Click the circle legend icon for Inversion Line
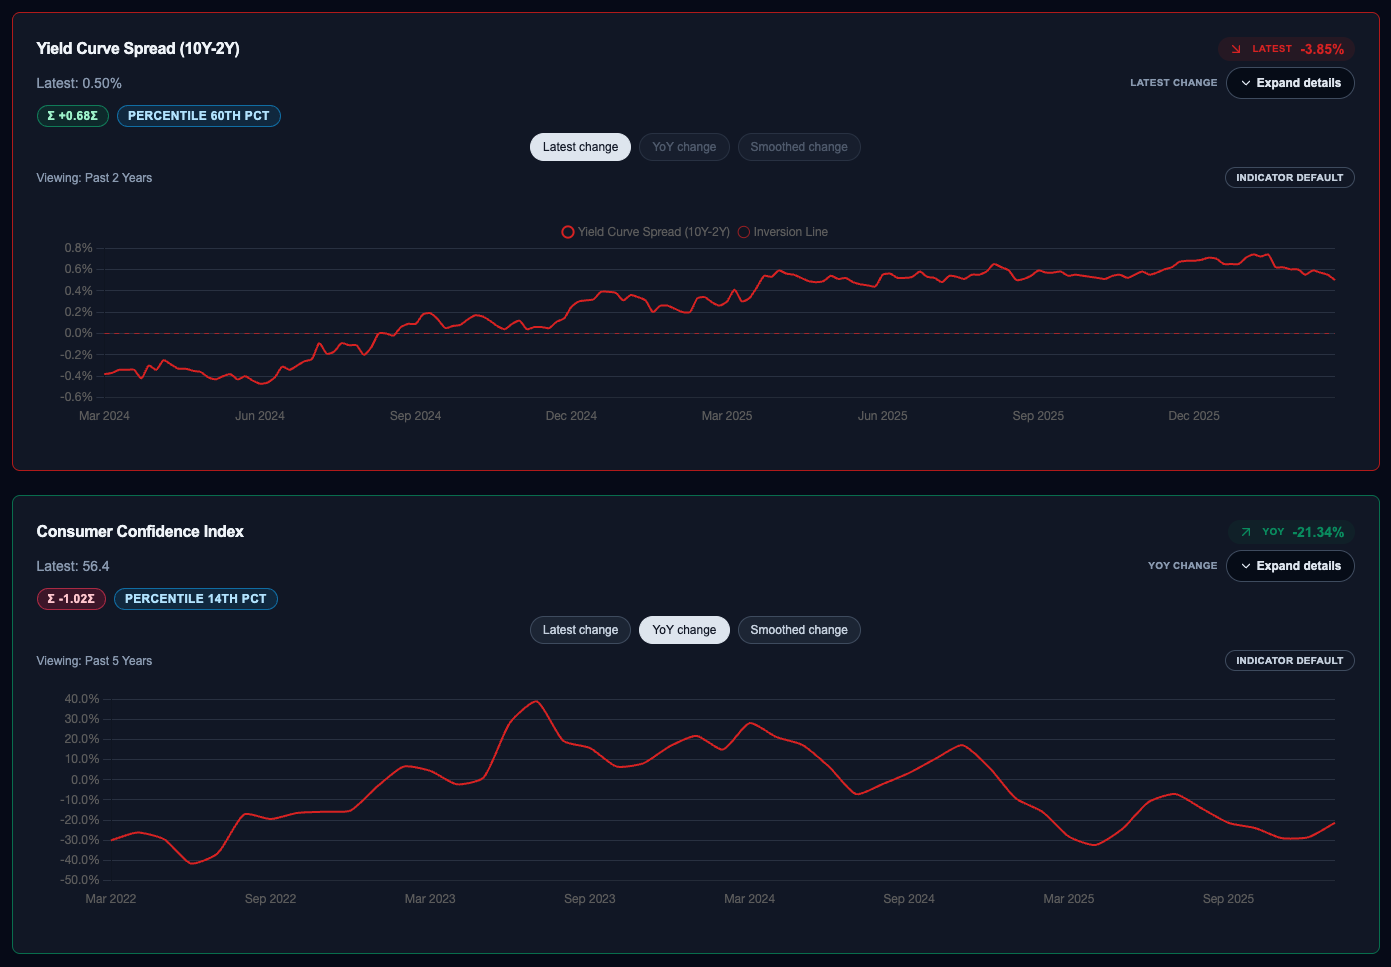The image size is (1391, 967). click(x=743, y=231)
